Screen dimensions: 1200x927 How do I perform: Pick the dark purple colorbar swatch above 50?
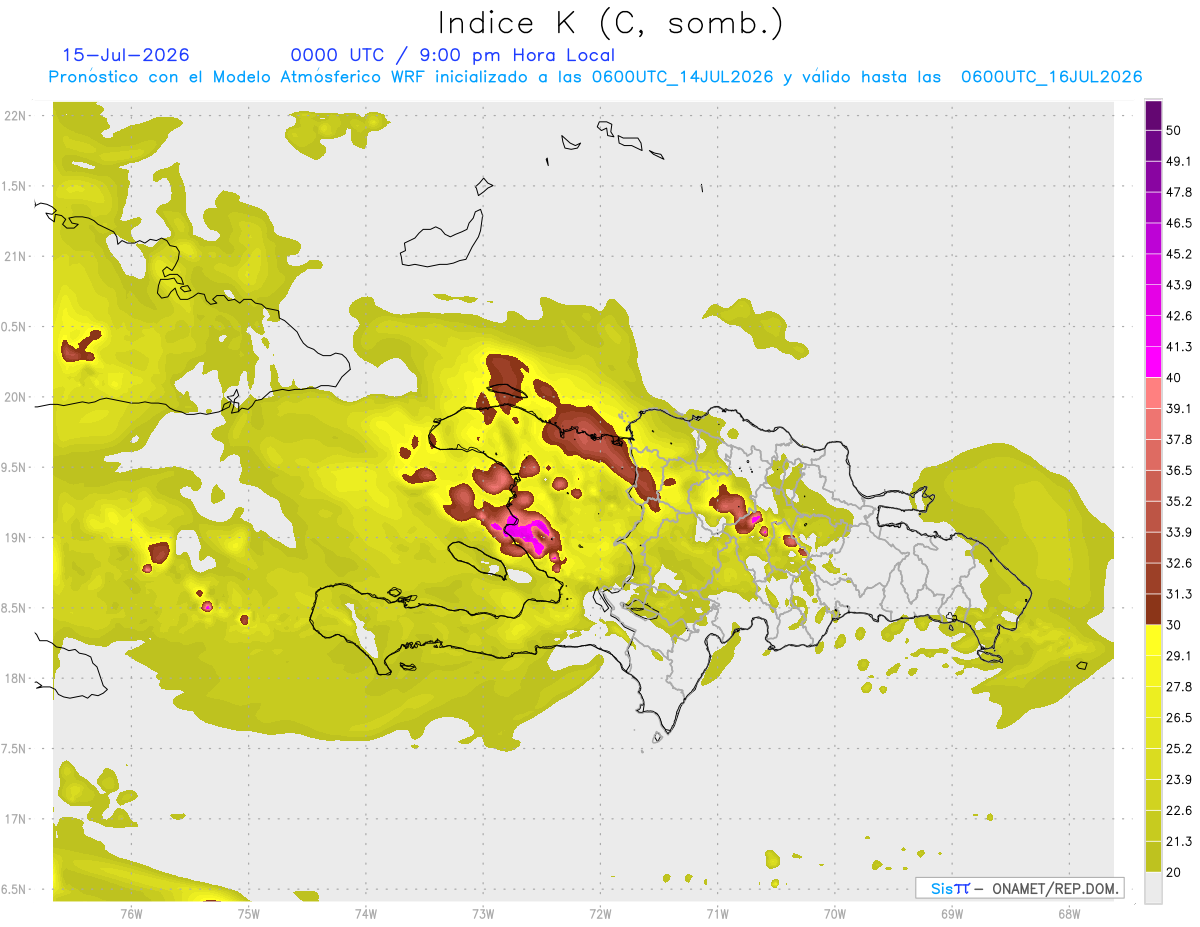pyautogui.click(x=1154, y=116)
